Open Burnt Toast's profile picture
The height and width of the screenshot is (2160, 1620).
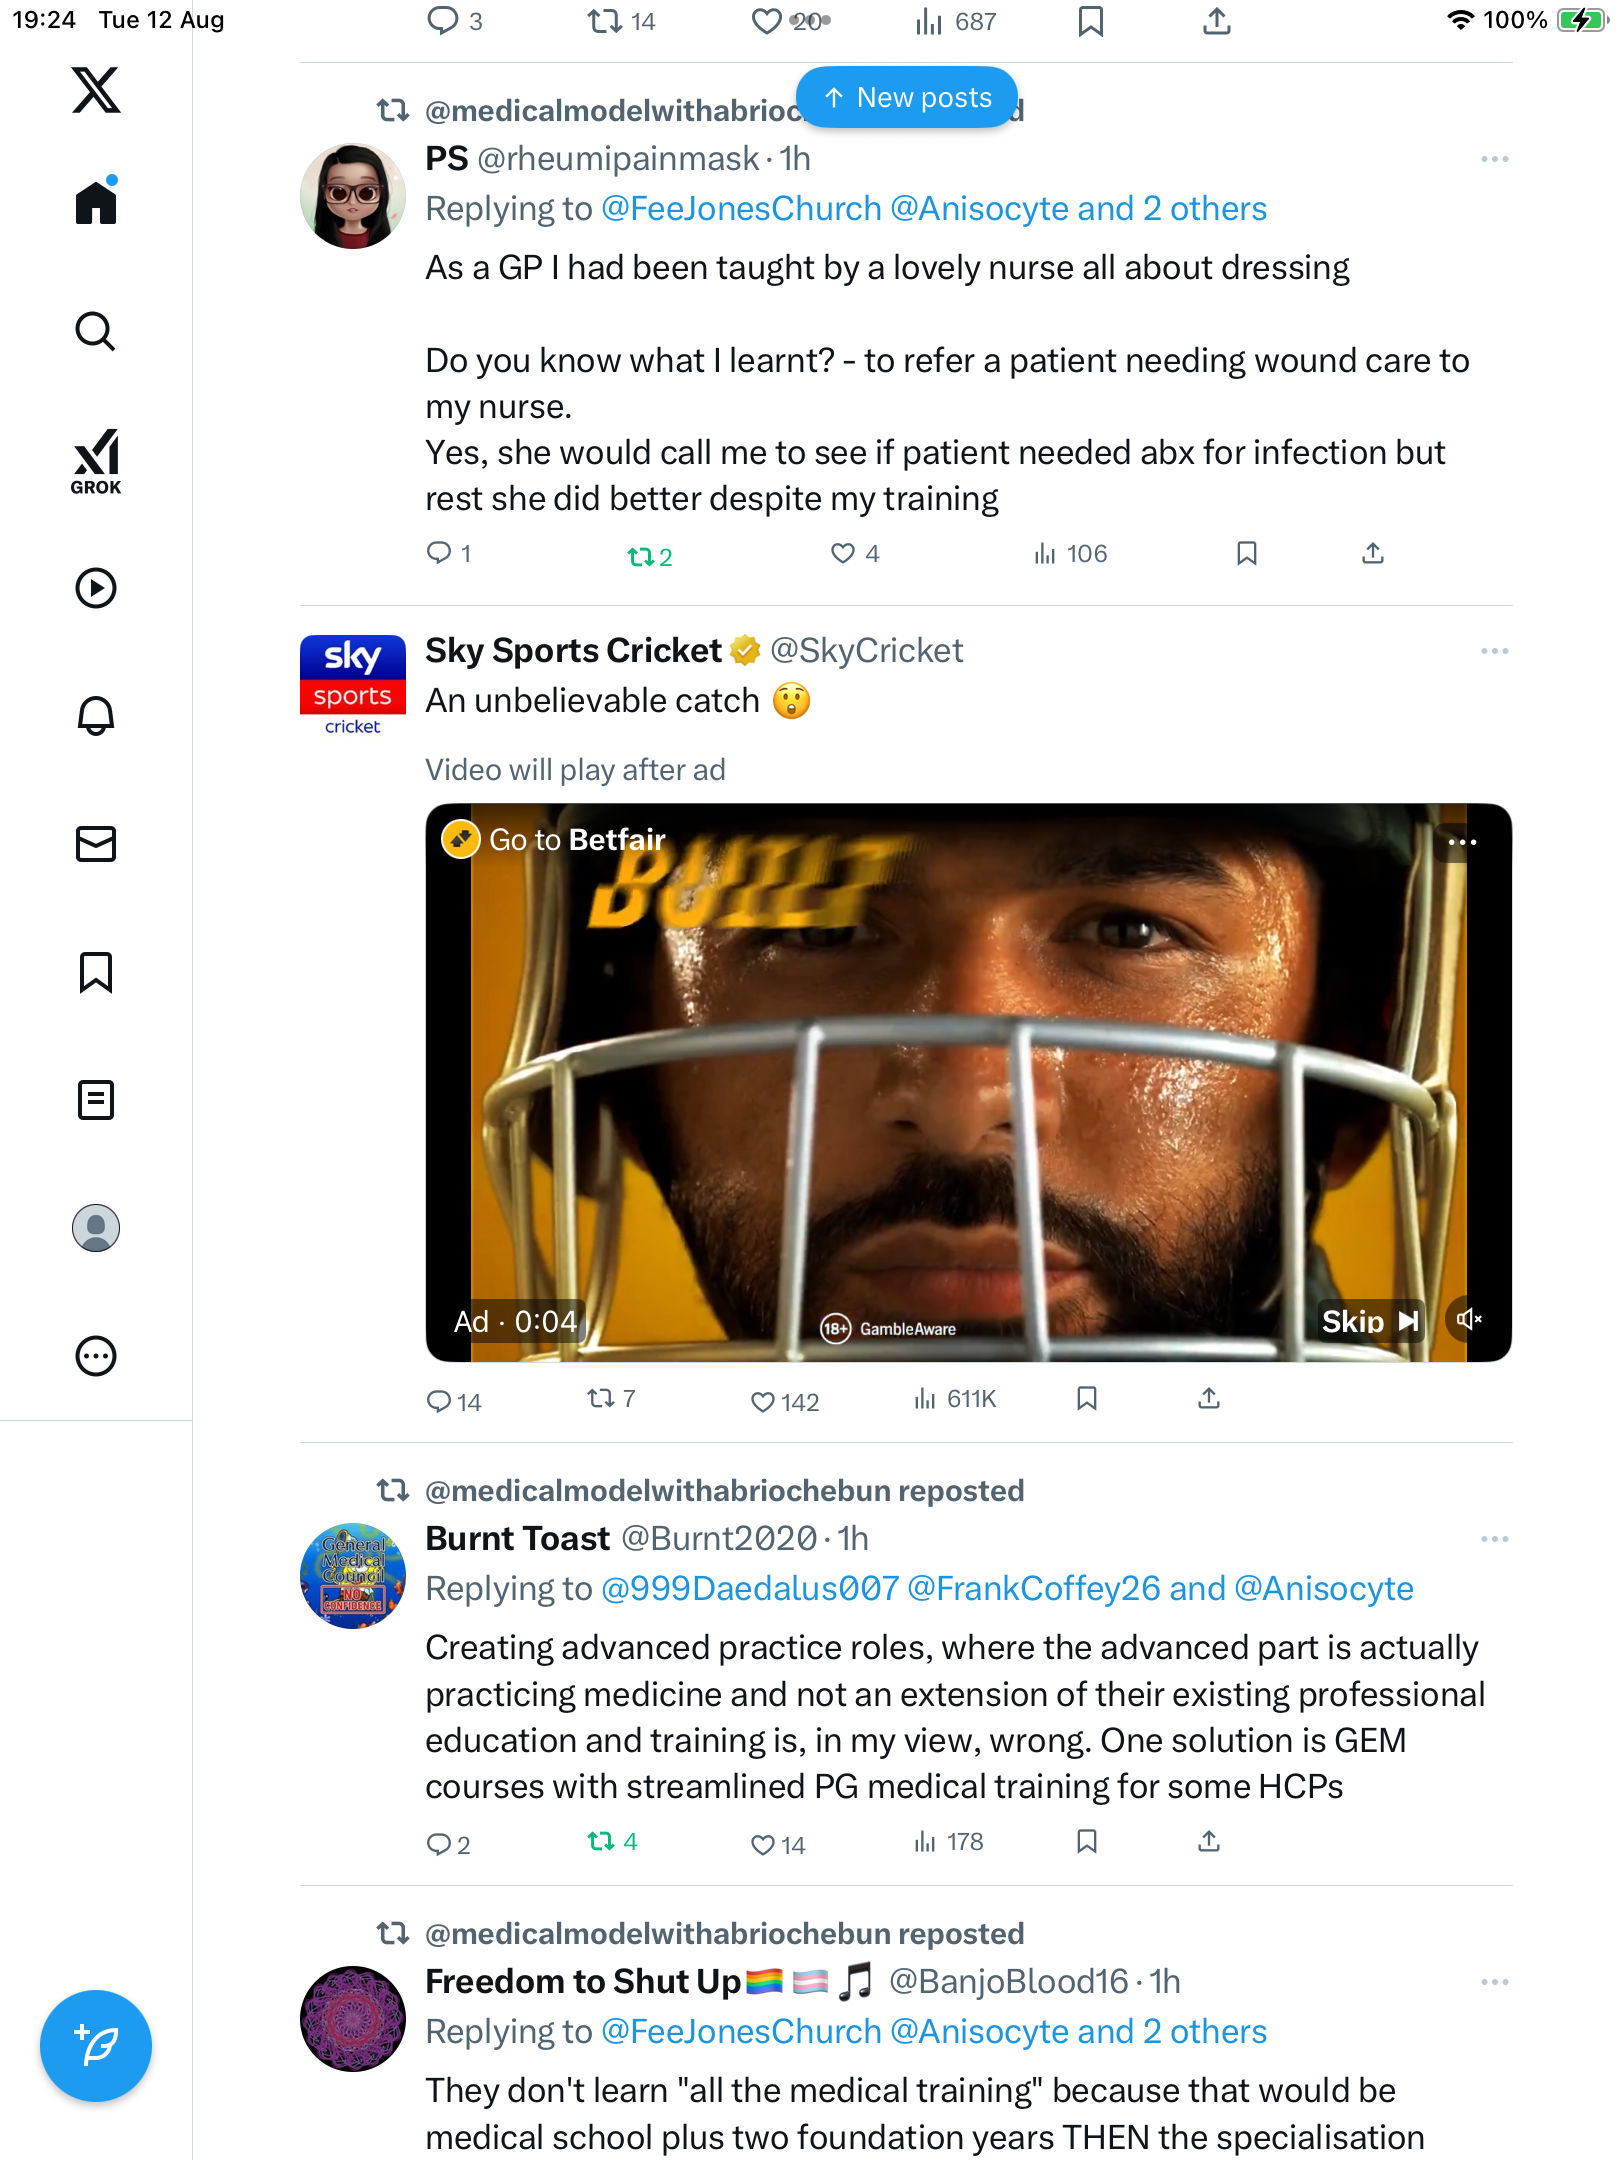coord(353,1576)
